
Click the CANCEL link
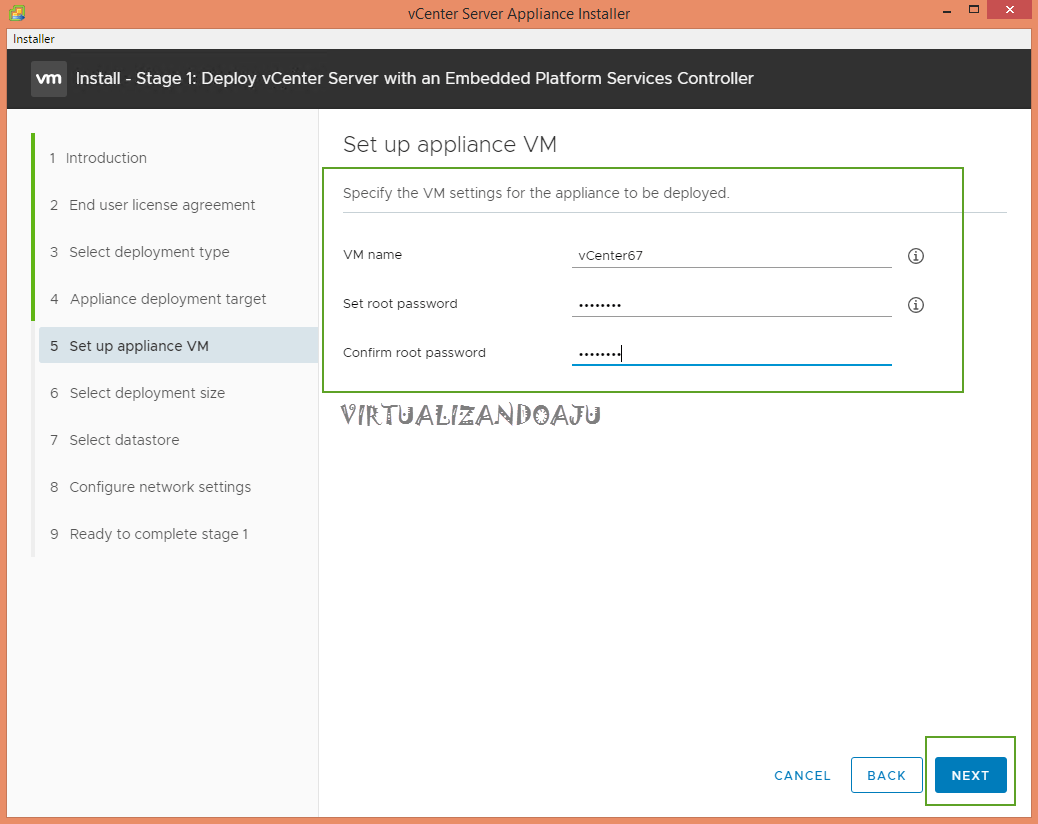[802, 775]
